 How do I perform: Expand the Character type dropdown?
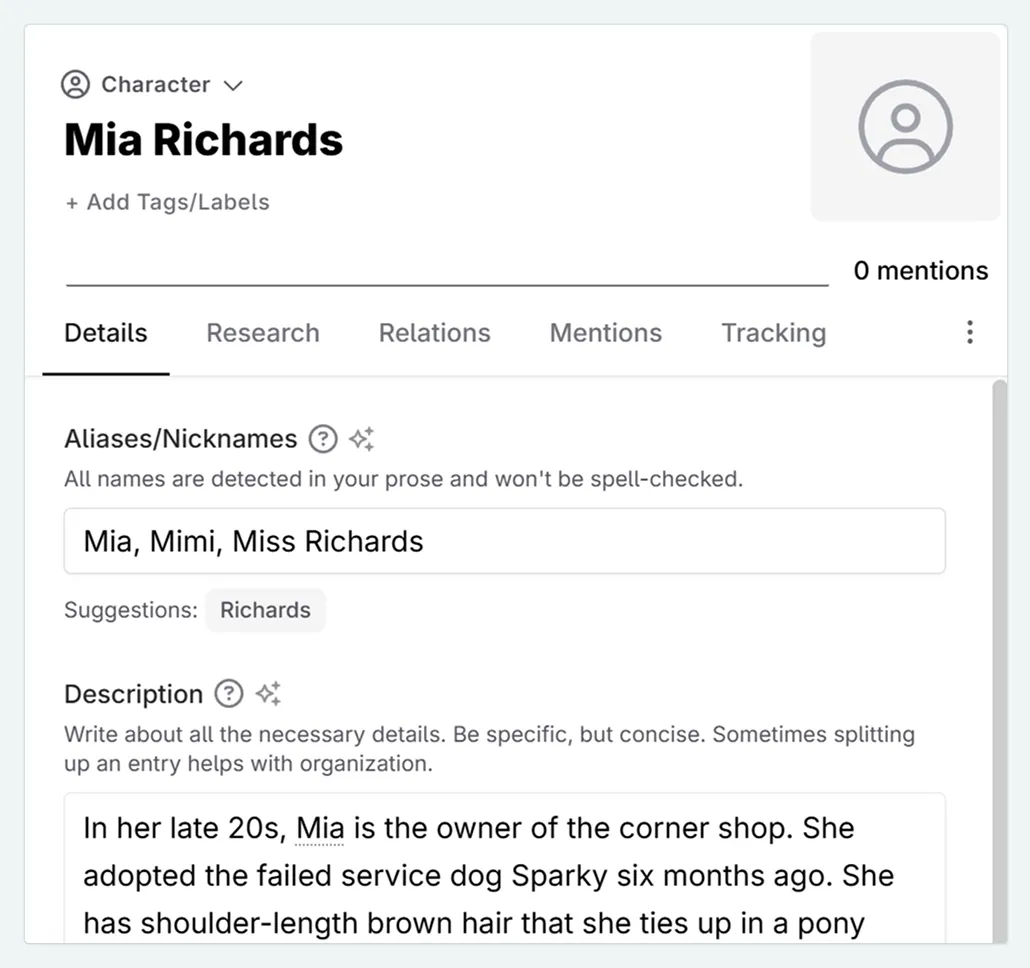(233, 85)
